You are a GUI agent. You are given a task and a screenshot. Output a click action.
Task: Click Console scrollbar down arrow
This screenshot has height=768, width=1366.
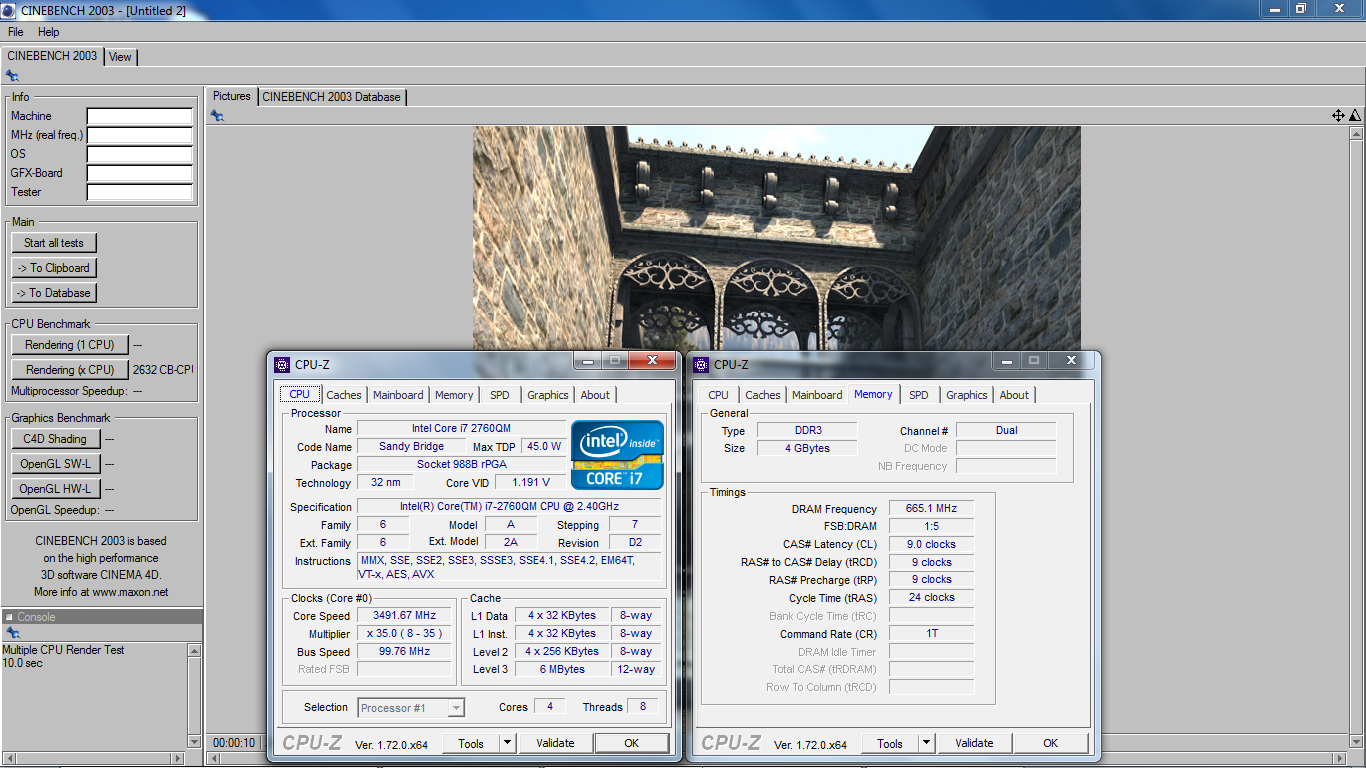click(x=194, y=741)
